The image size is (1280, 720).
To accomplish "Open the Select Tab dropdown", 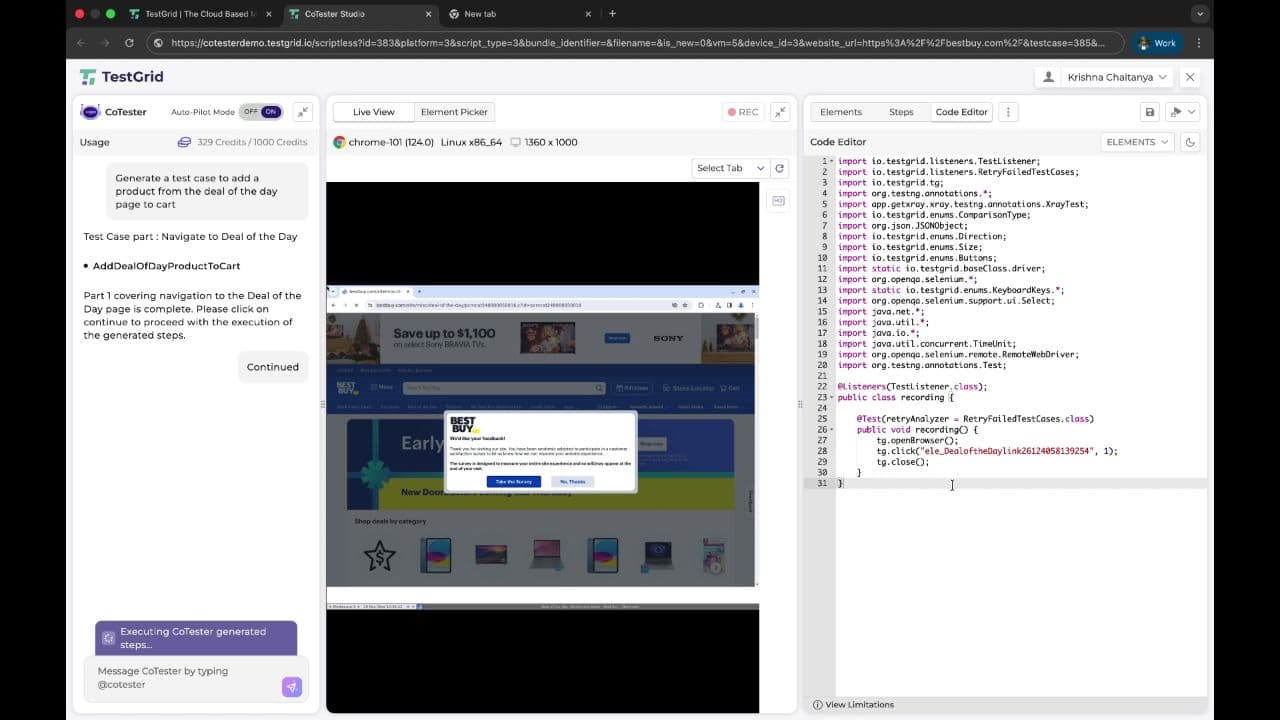I will click(x=729, y=168).
